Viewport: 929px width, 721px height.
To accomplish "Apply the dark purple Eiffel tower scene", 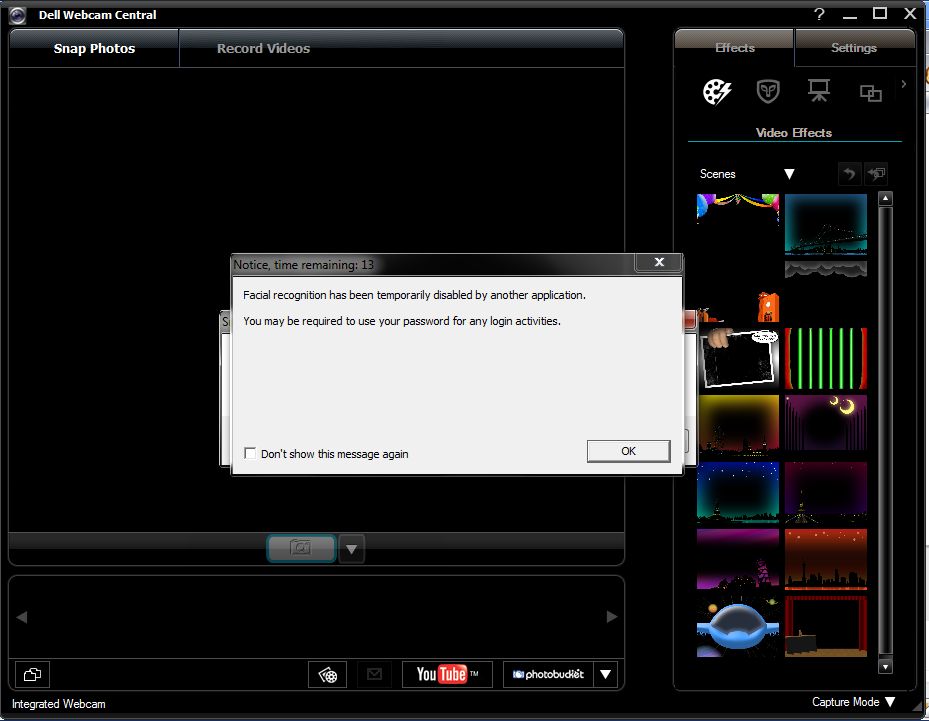I will tap(826, 492).
